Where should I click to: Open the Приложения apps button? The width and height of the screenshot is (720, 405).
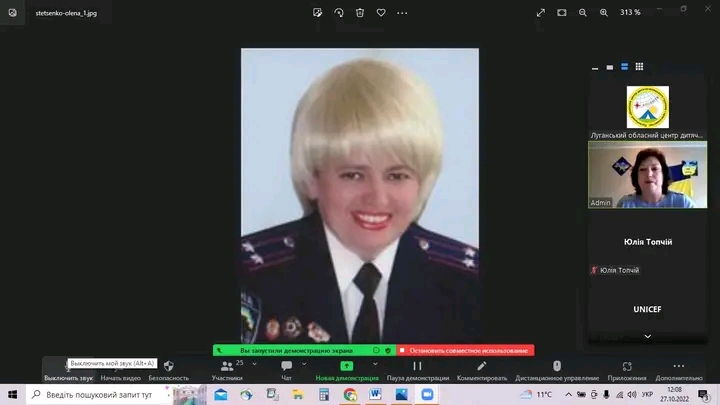[627, 371]
